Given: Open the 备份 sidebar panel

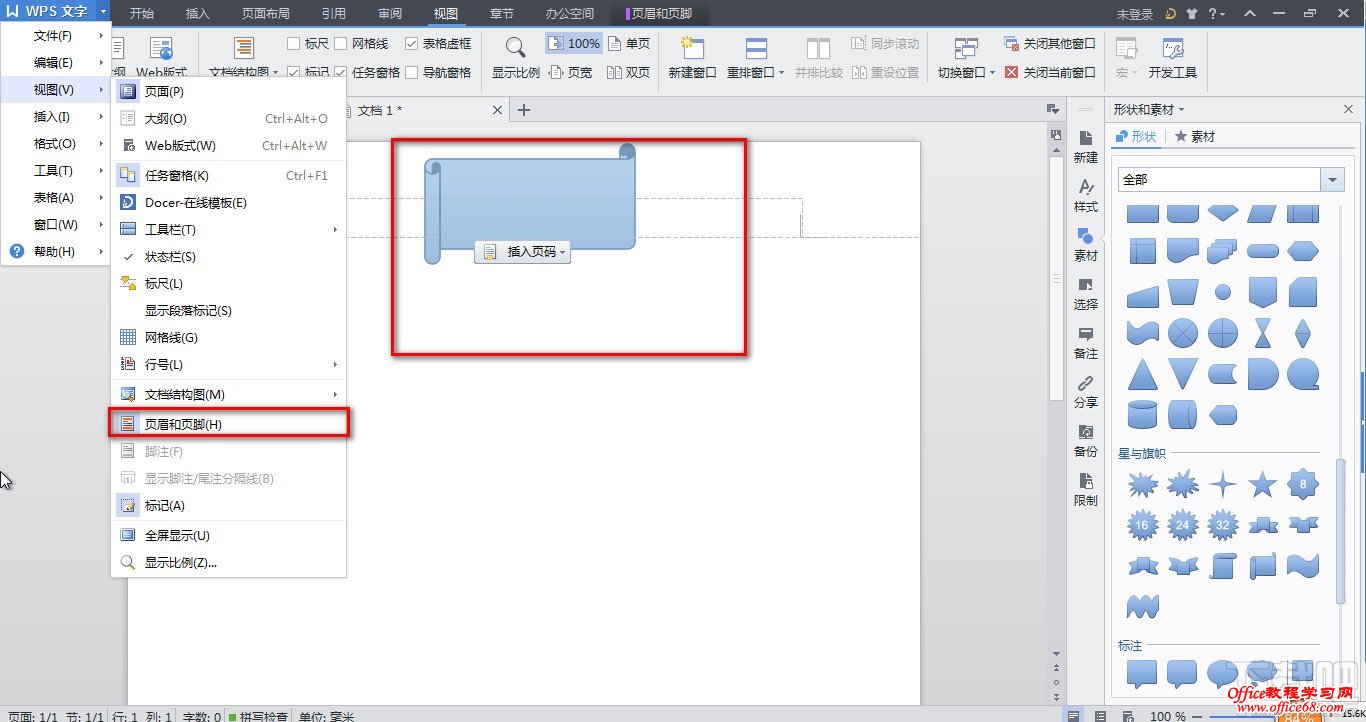Looking at the screenshot, I should [1086, 440].
